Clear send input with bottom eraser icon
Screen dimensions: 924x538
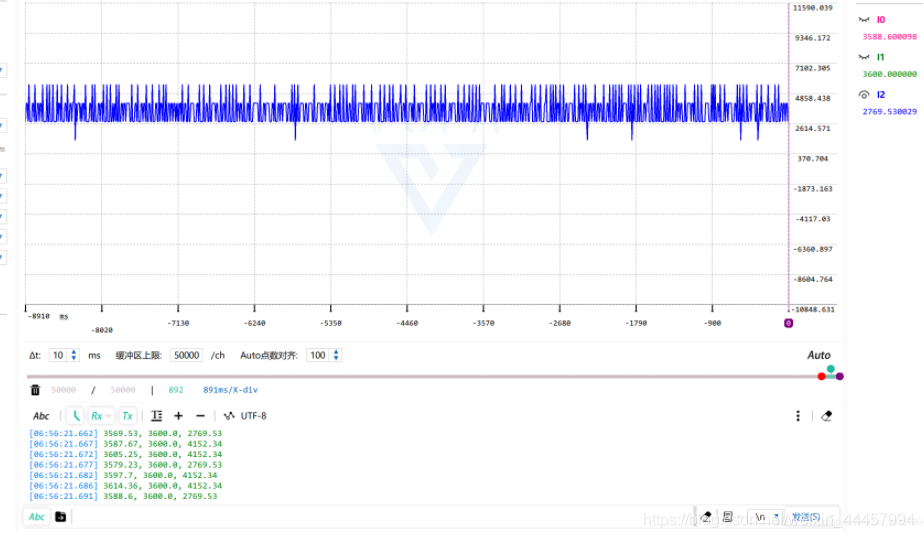pos(706,517)
